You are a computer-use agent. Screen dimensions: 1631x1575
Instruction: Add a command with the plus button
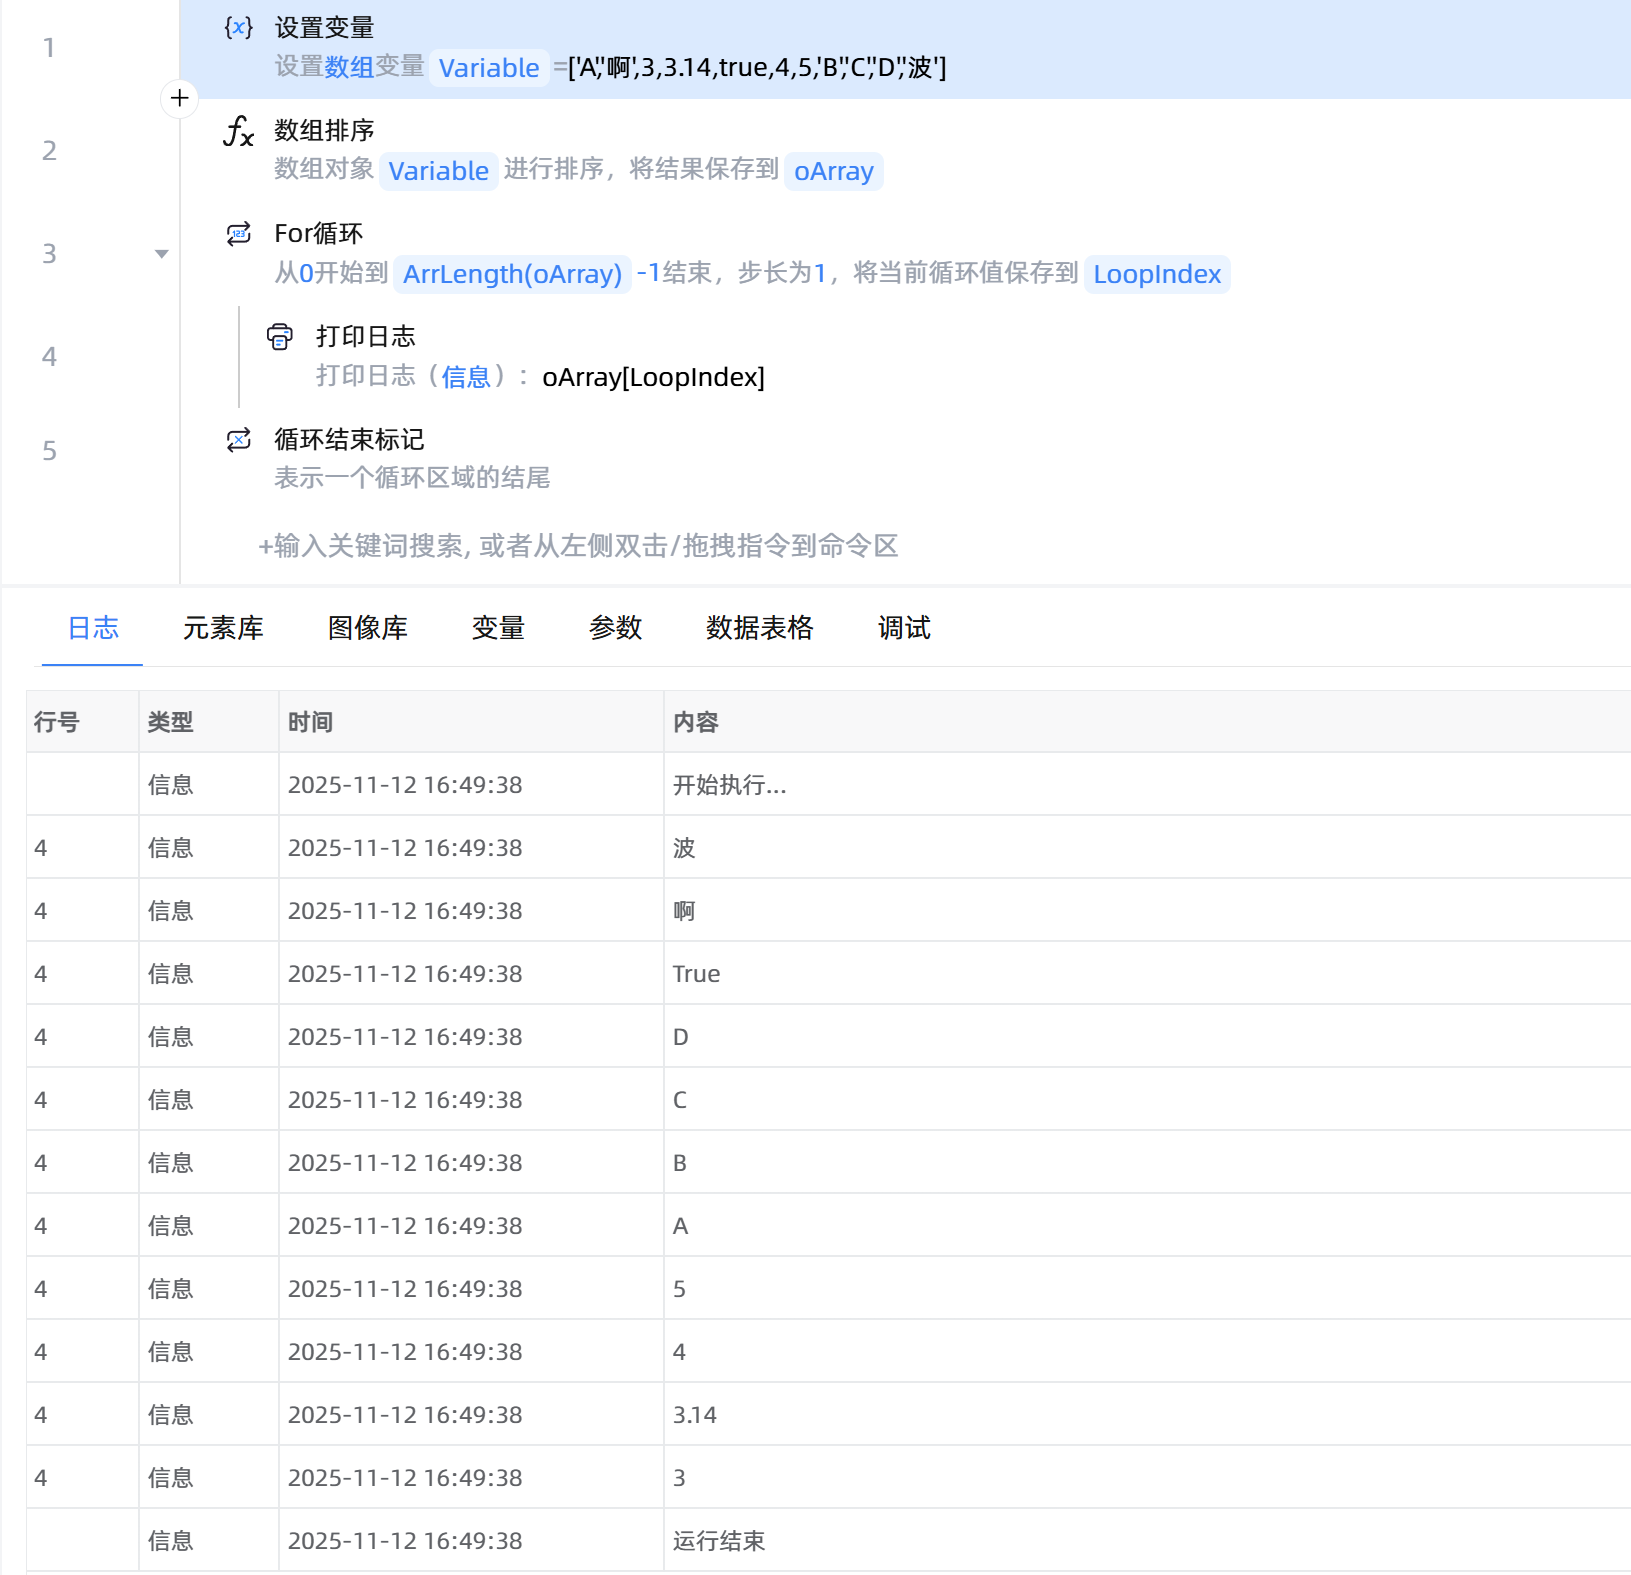pos(180,98)
